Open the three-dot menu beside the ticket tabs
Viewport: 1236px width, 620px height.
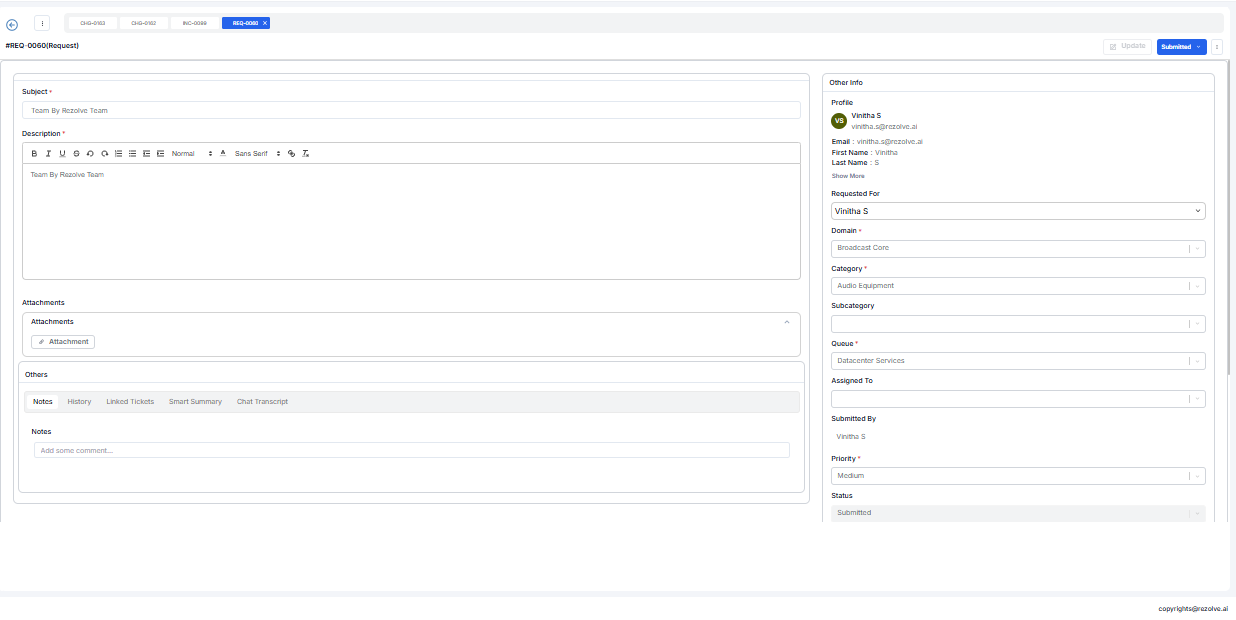tap(42, 23)
